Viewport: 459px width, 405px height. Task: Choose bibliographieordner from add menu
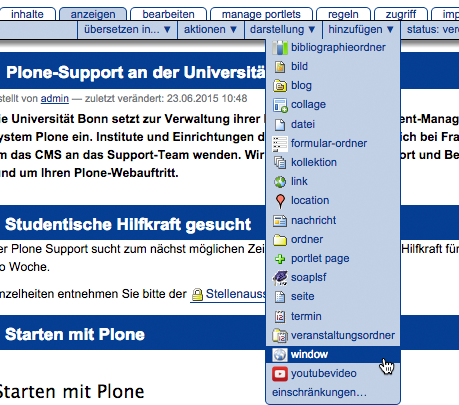[333, 48]
